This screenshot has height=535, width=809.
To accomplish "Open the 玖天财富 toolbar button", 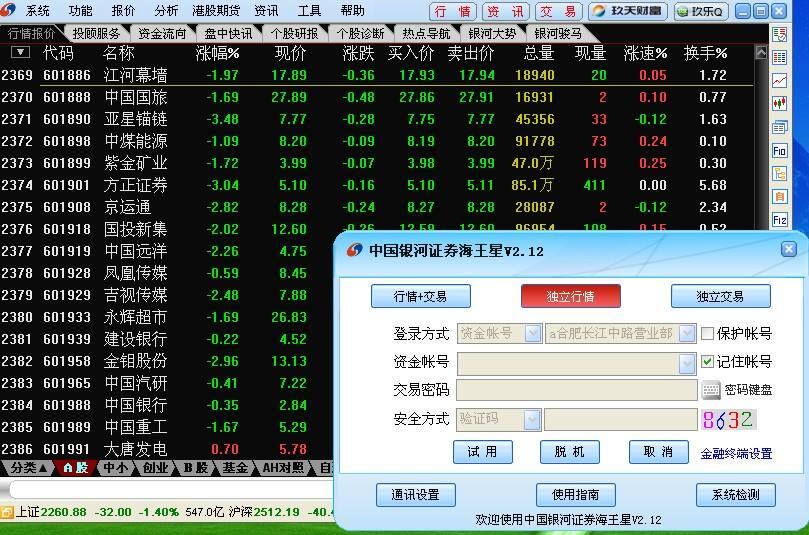I will (628, 11).
